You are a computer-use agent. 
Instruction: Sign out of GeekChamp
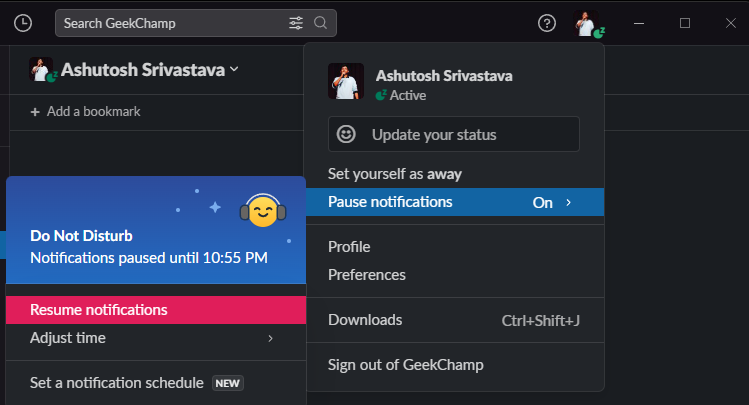coord(405,365)
